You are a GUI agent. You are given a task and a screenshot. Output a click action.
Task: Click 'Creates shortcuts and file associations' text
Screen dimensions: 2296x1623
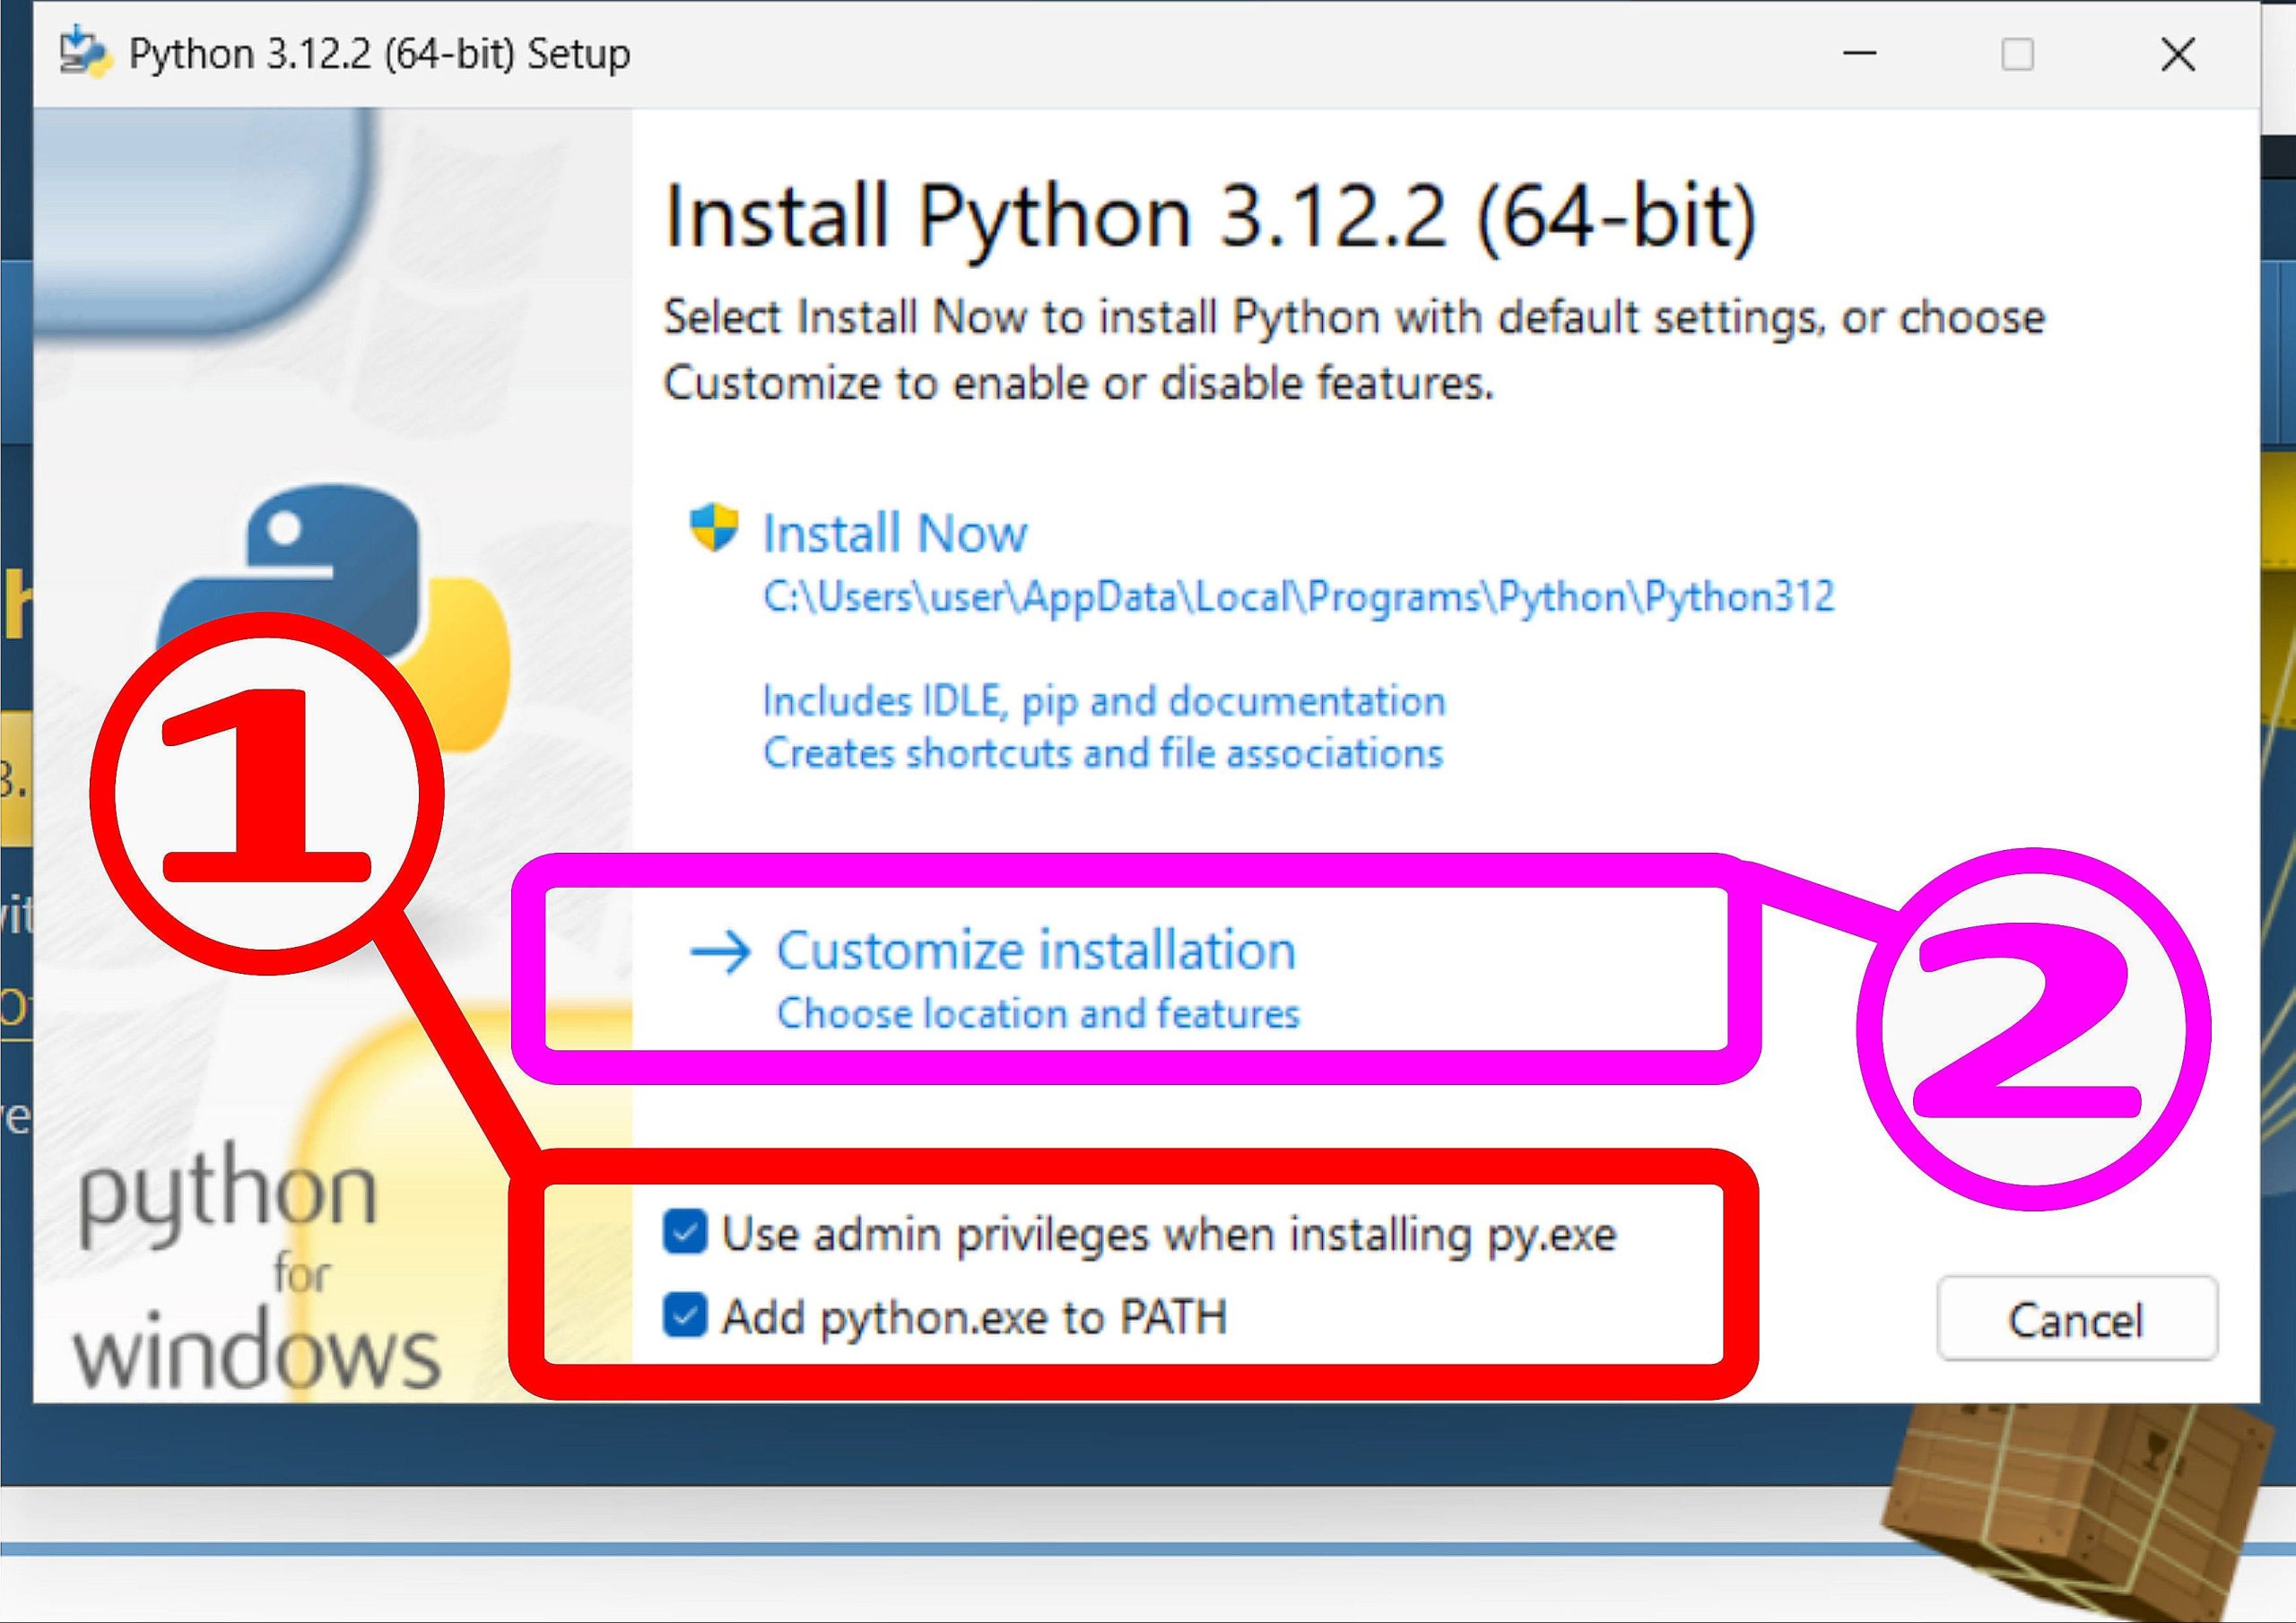pyautogui.click(x=1103, y=753)
